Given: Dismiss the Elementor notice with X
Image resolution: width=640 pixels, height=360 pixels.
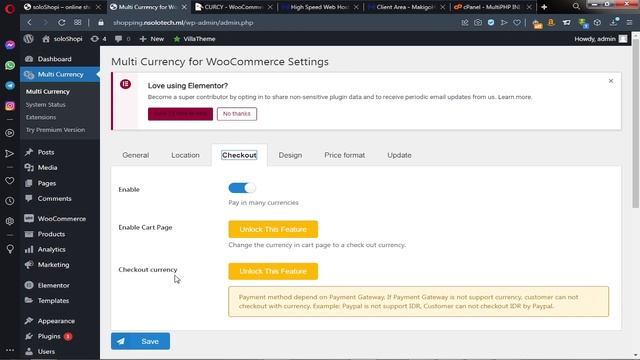Looking at the screenshot, I should coord(611,81).
